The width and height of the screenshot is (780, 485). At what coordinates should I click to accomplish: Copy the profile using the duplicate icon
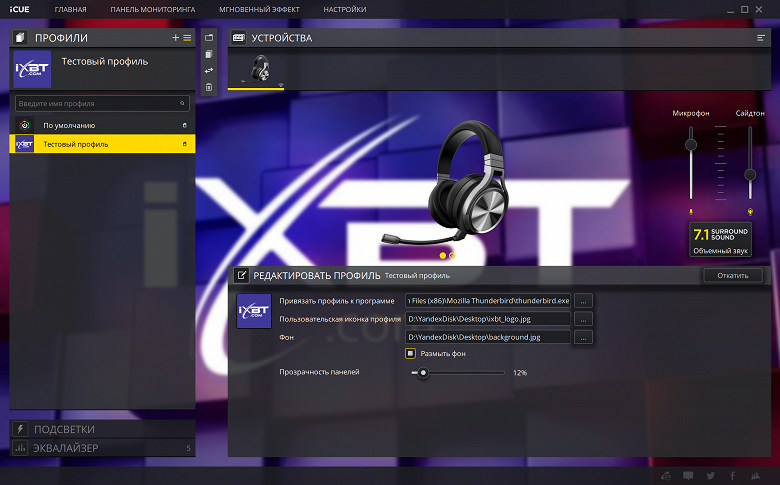pos(209,54)
